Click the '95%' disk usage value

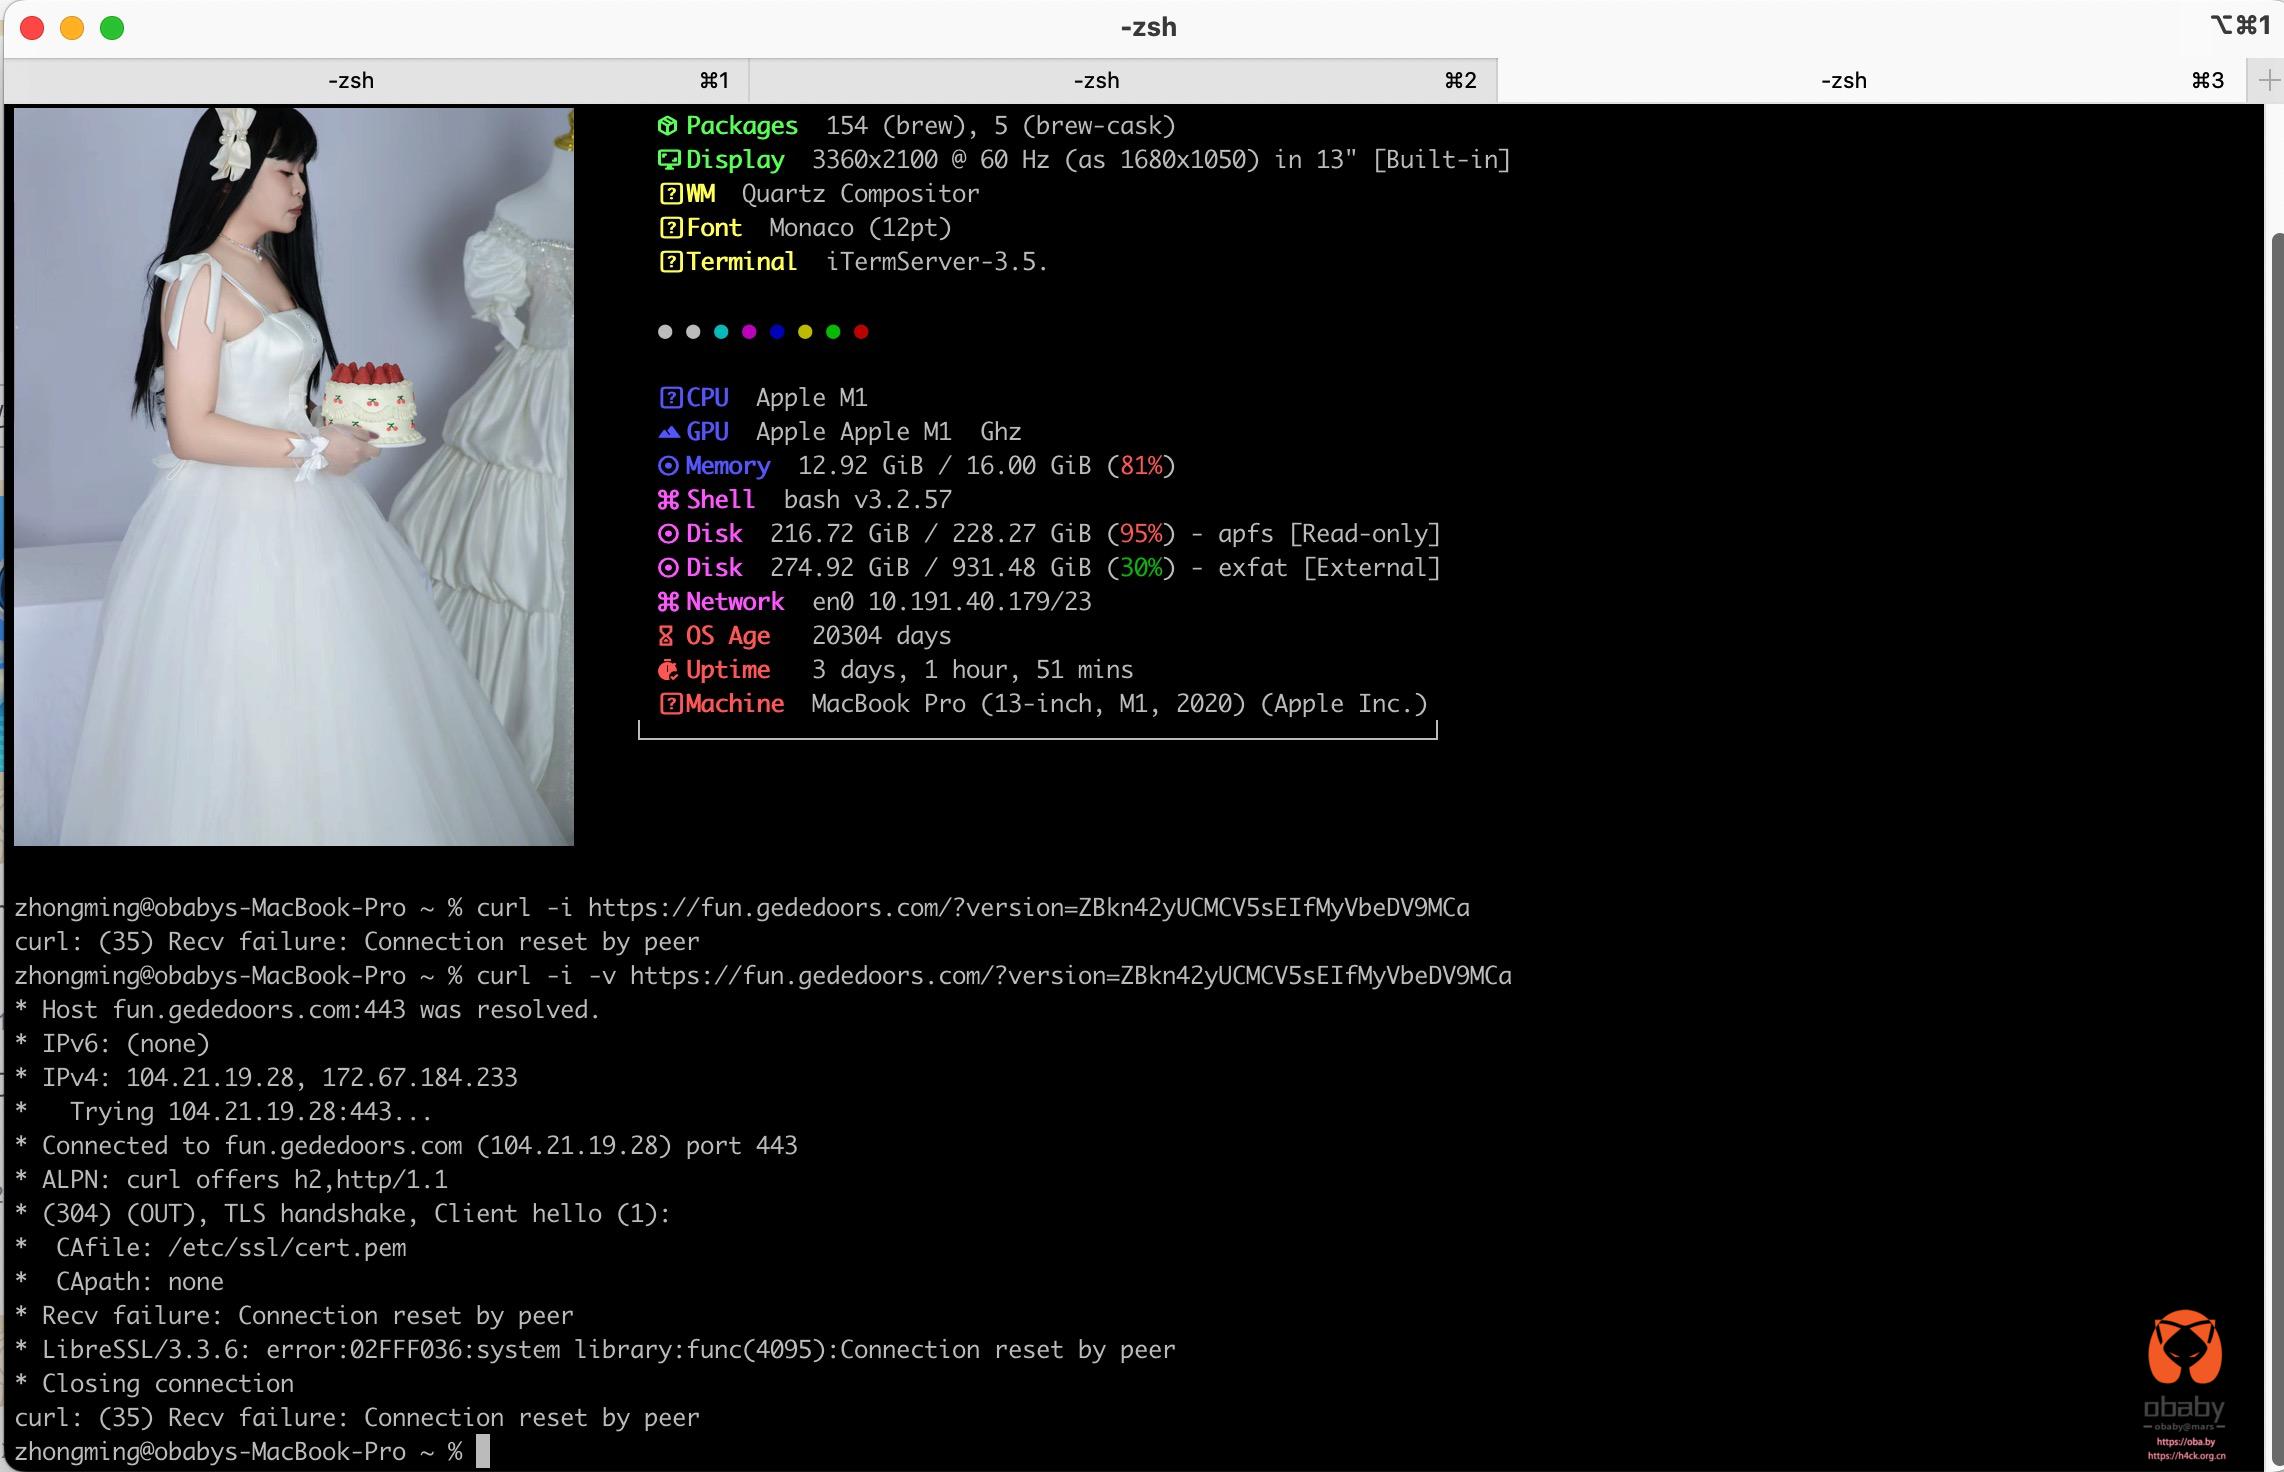pos(1141,534)
